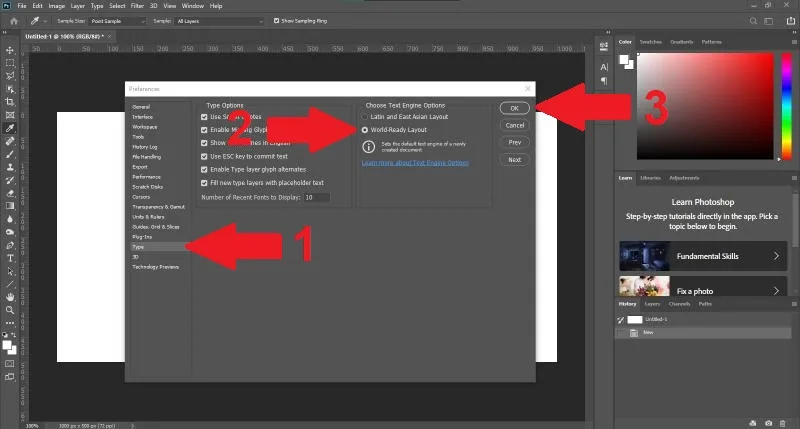The image size is (800, 429).
Task: Select the Horizontal Type tool
Action: coord(10,259)
